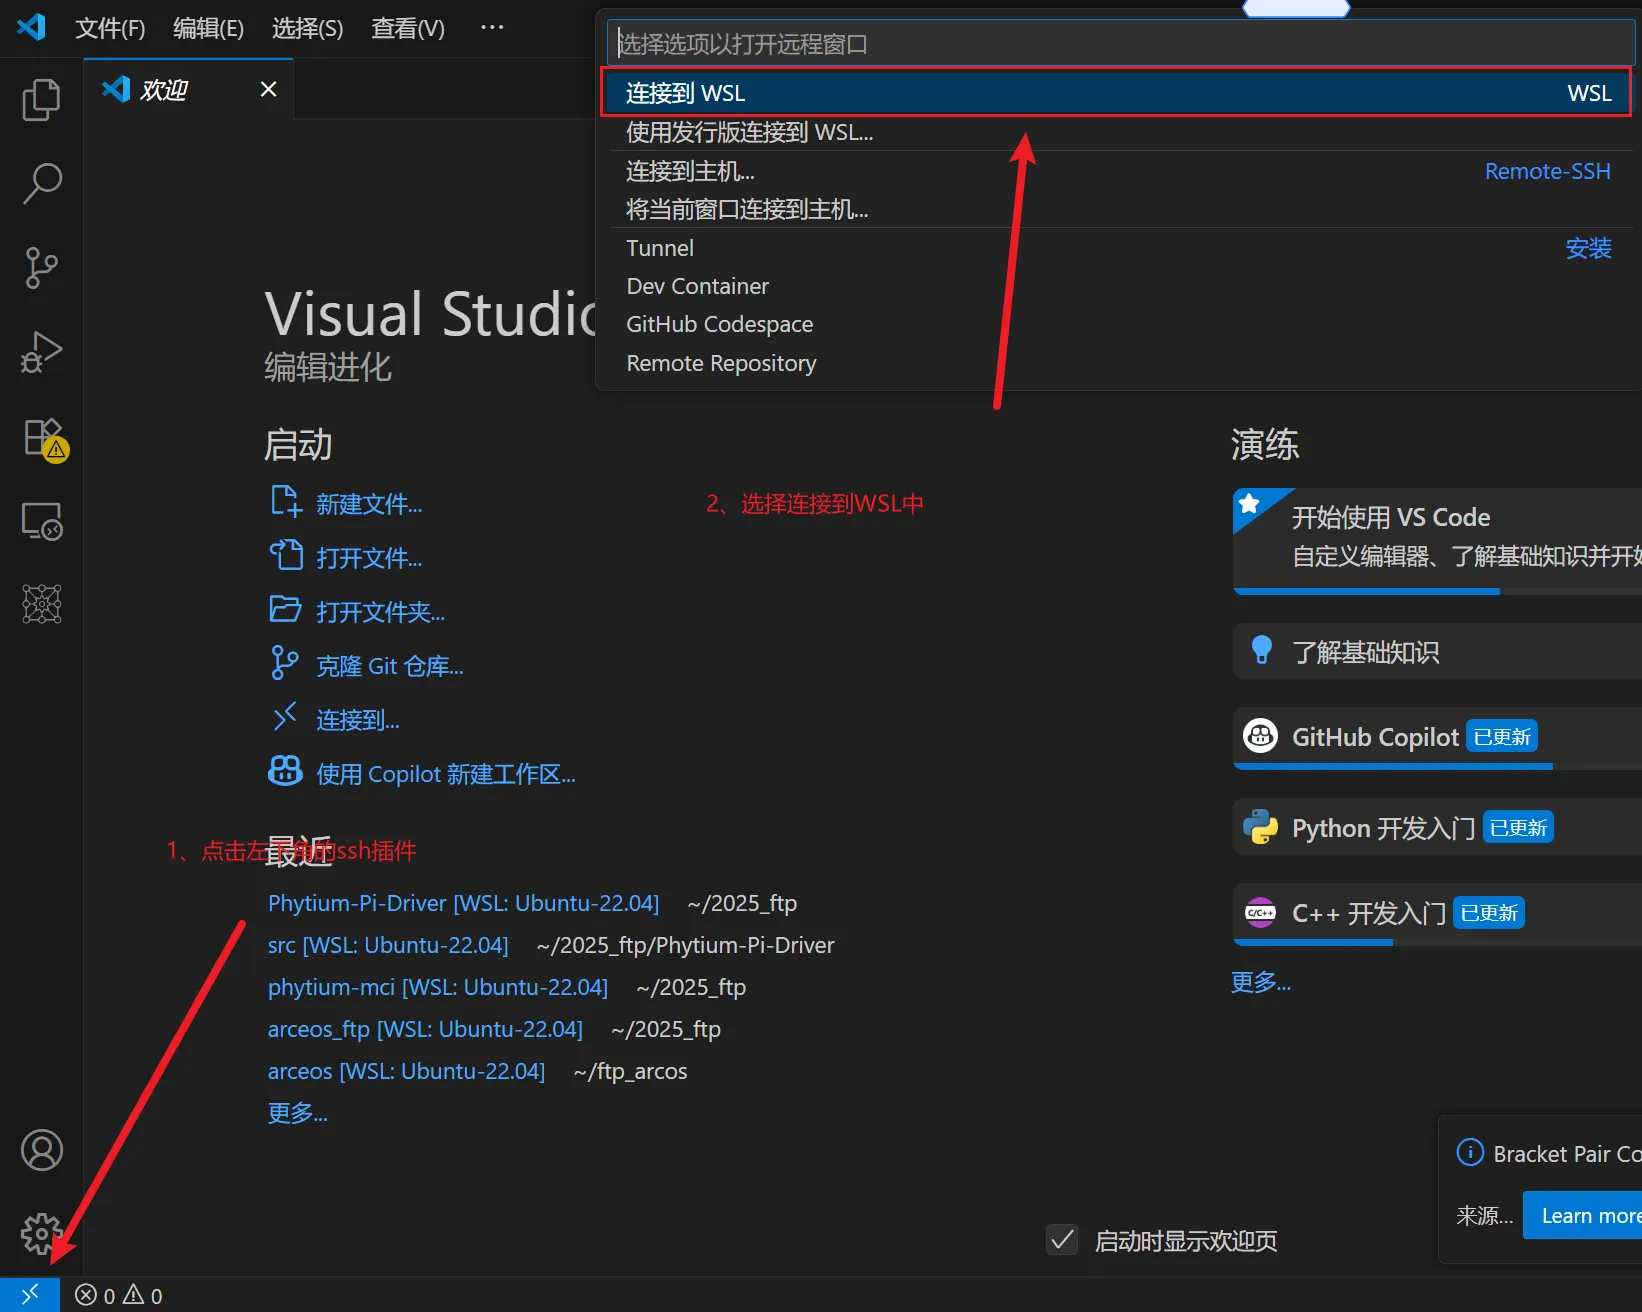Select the Tunnel option
1642x1312 pixels.
pos(1117,248)
